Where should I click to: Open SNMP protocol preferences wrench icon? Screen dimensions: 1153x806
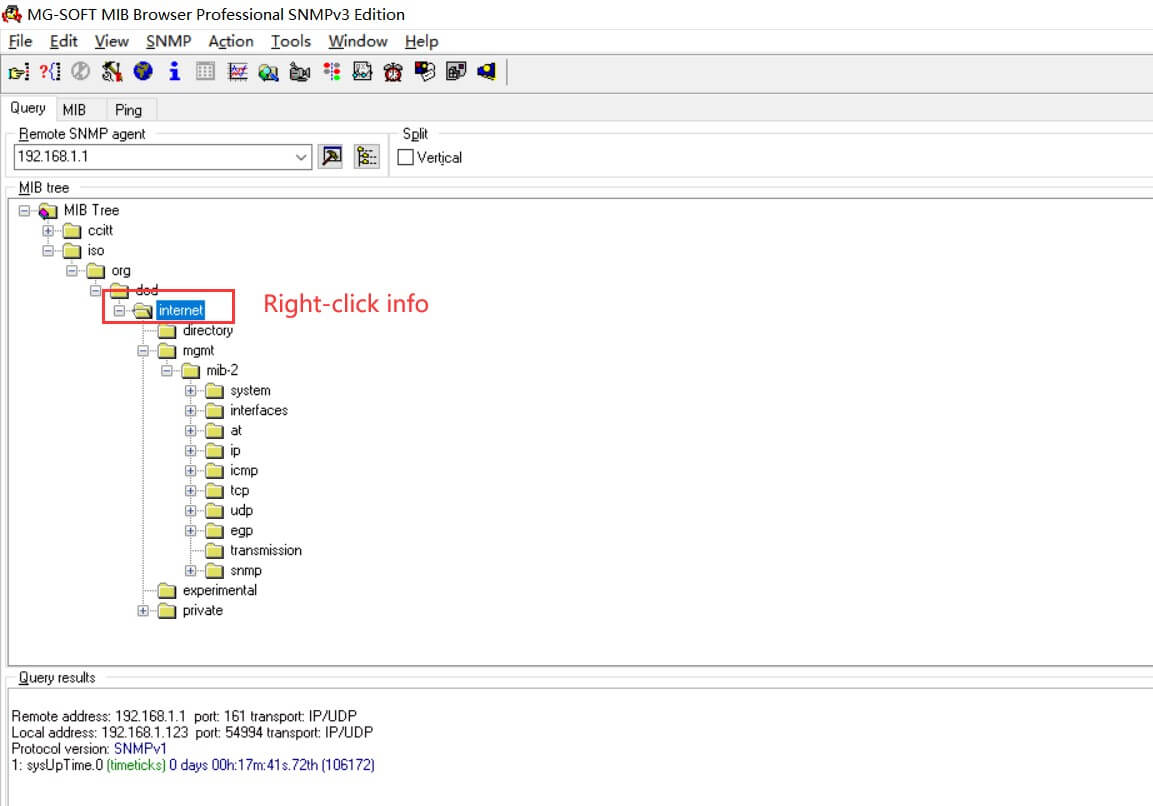click(x=112, y=72)
